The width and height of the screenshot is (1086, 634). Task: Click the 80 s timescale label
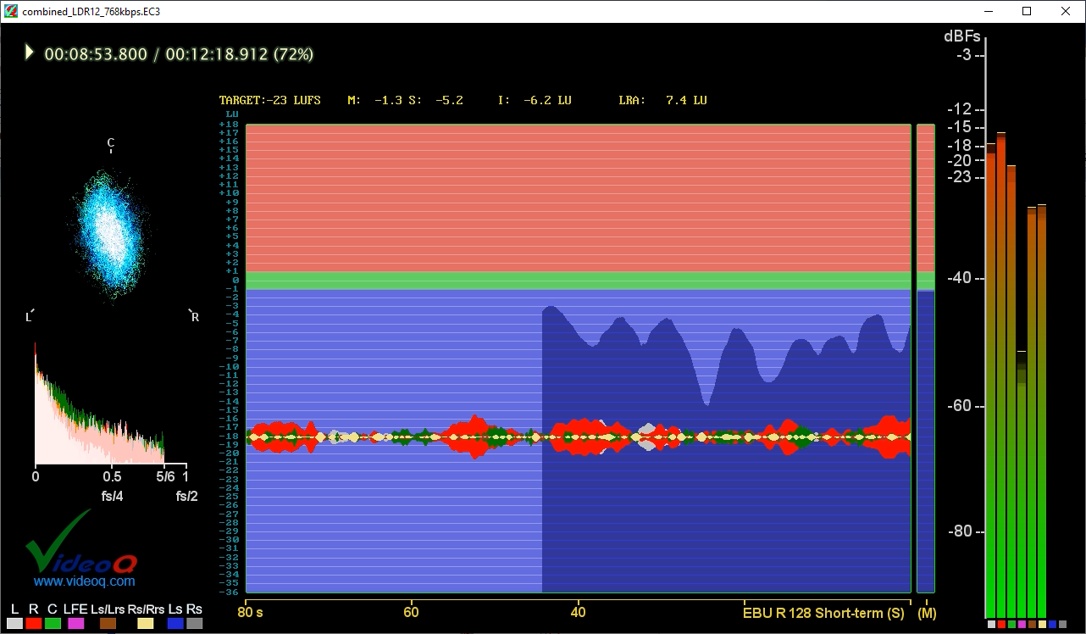point(250,610)
